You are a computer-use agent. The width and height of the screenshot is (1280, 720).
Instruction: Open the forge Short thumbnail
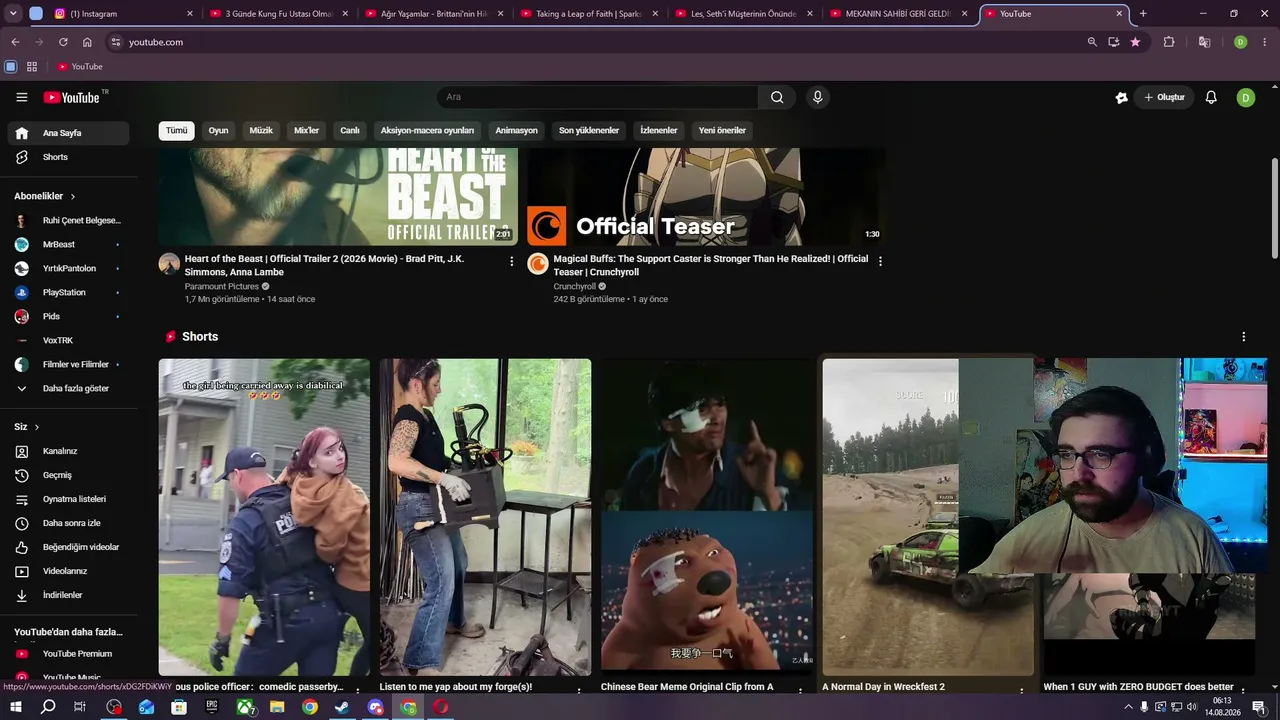click(x=485, y=517)
